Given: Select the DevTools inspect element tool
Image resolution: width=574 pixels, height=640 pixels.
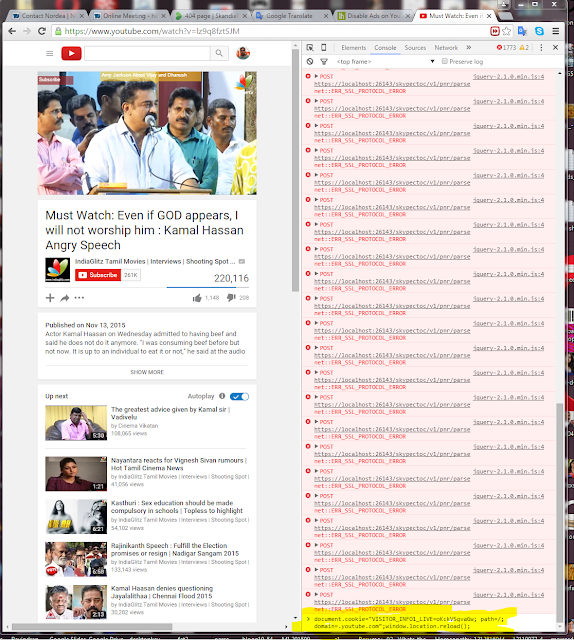Looking at the screenshot, I should (310, 48).
